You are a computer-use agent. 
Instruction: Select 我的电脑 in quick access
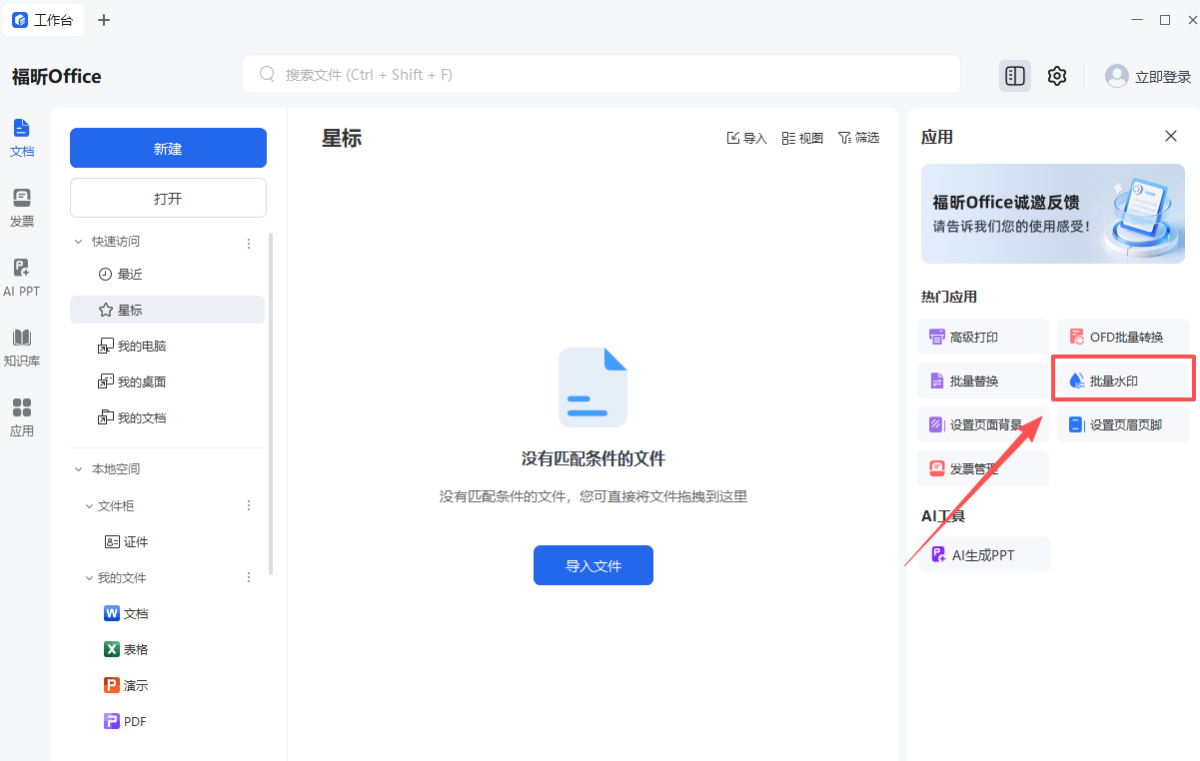click(x=167, y=346)
